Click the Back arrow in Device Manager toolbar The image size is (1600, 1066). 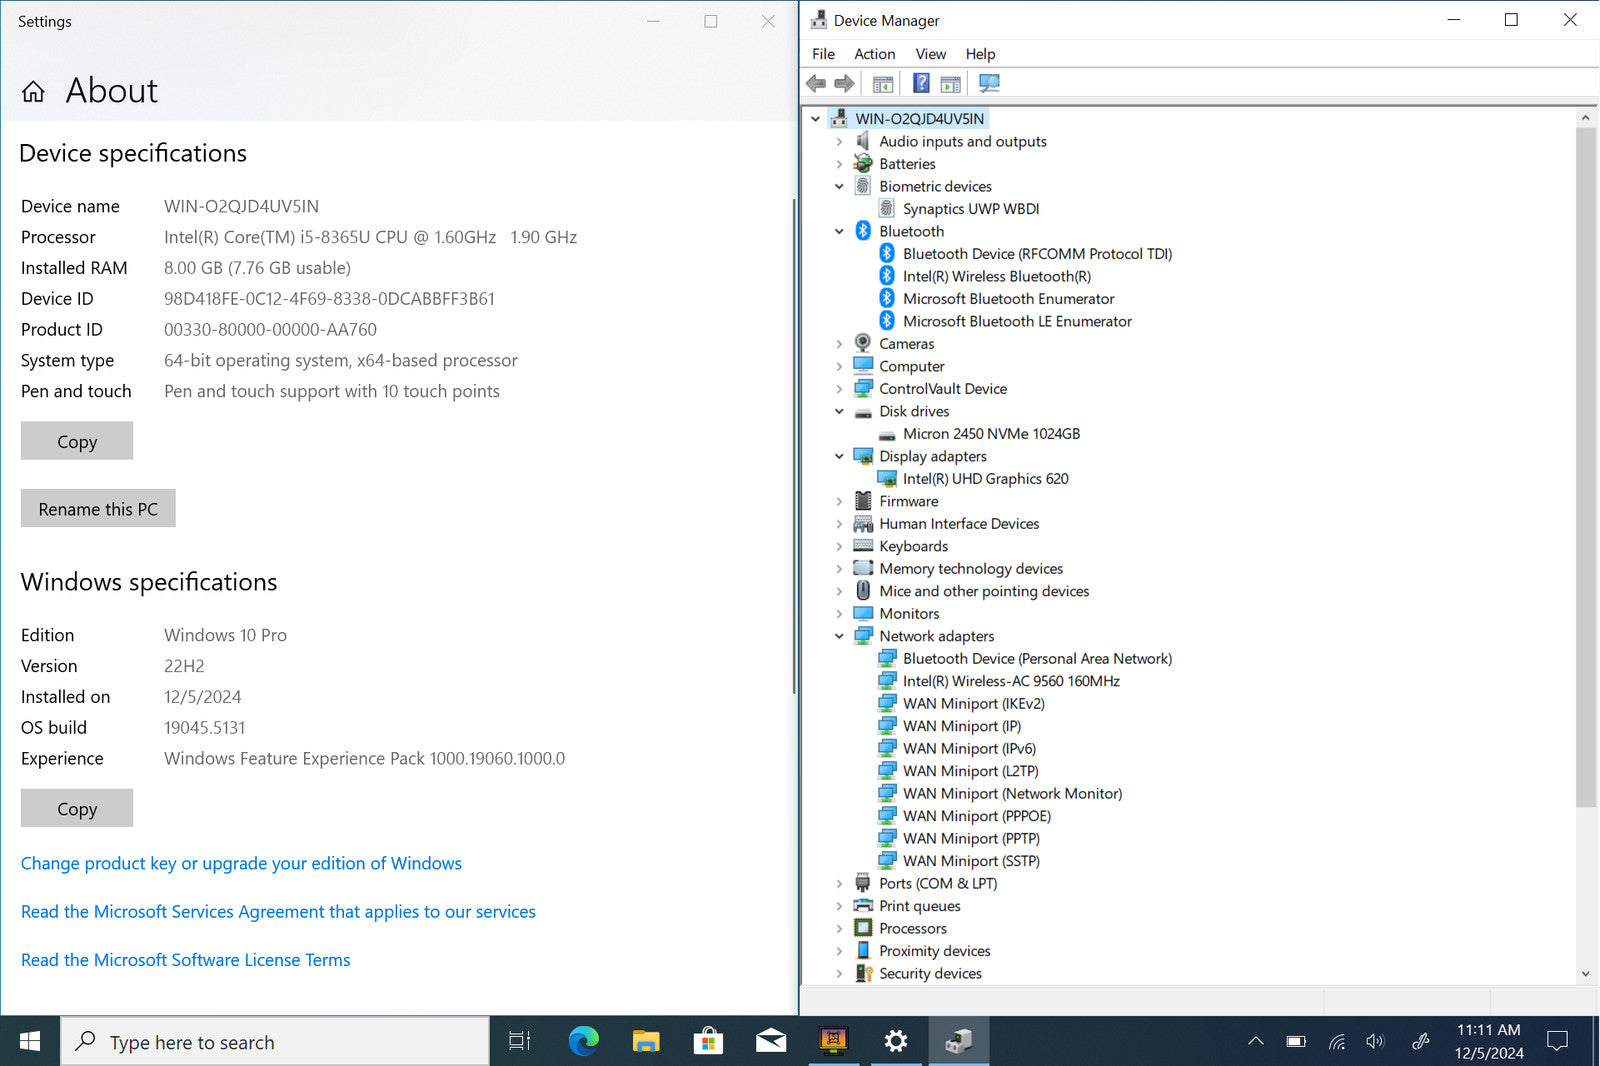[816, 84]
